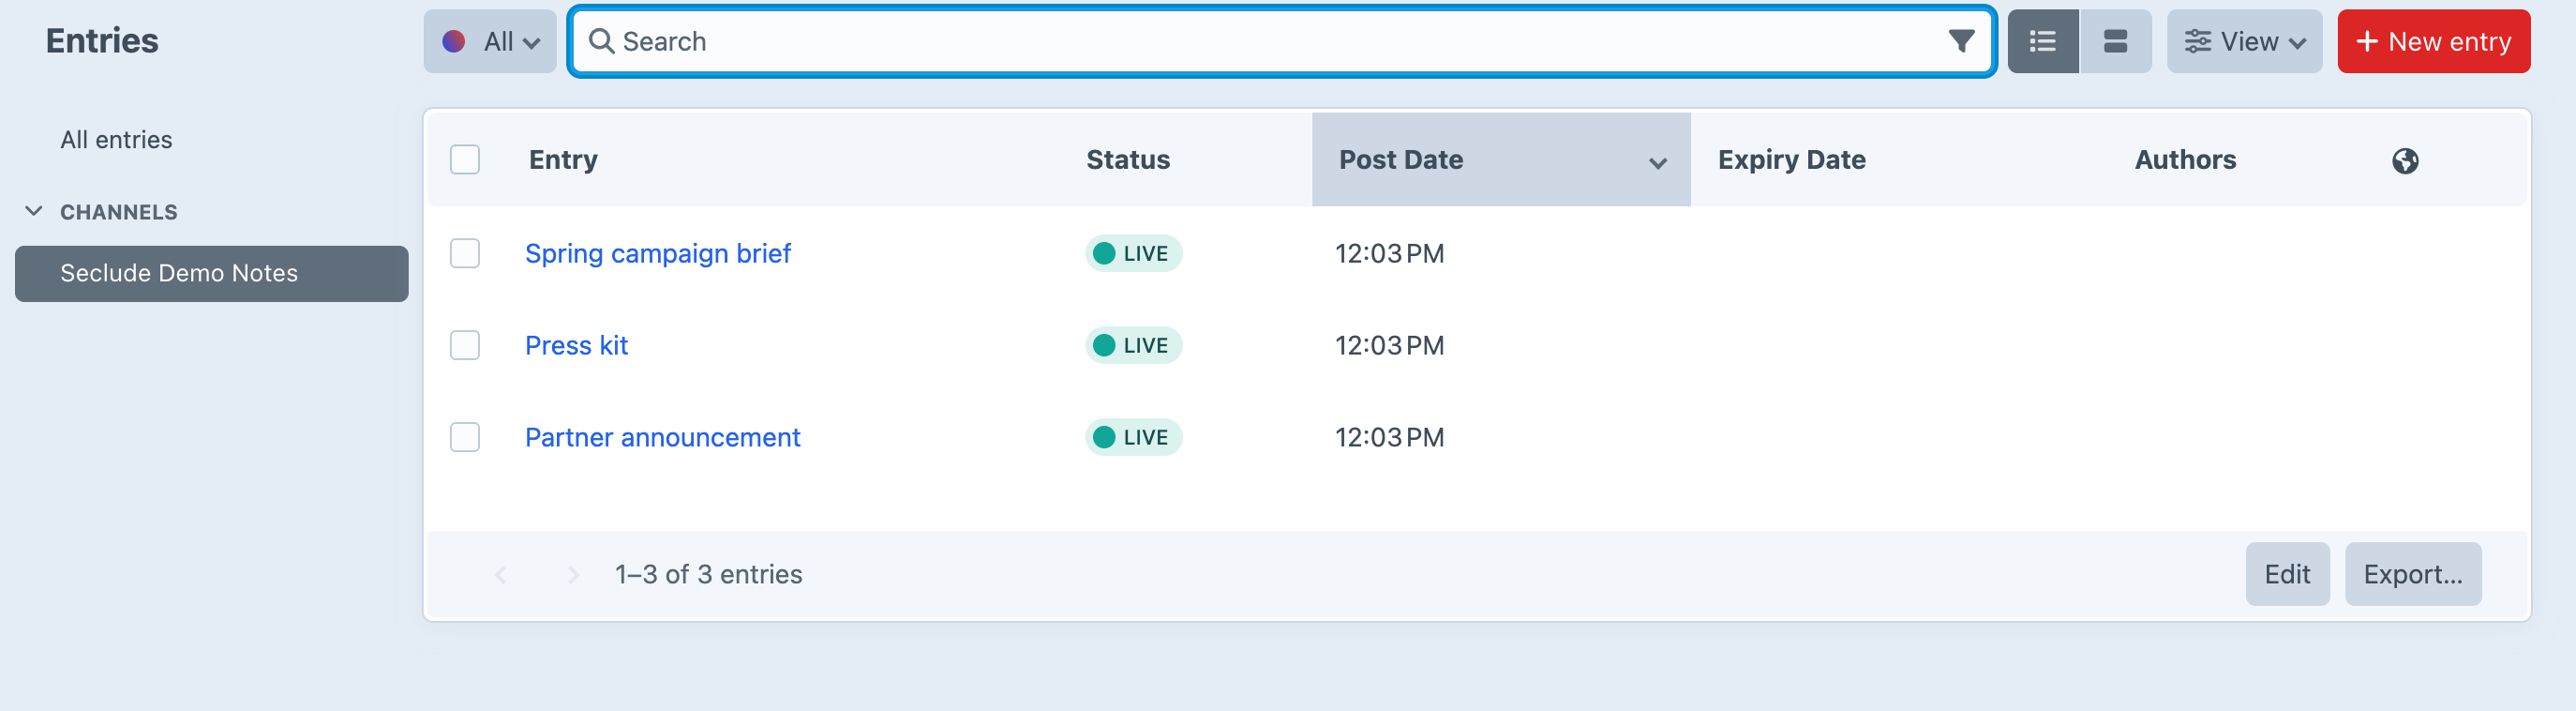The height and width of the screenshot is (711, 2576).
Task: Sort by the Entry column header
Action: pos(563,160)
